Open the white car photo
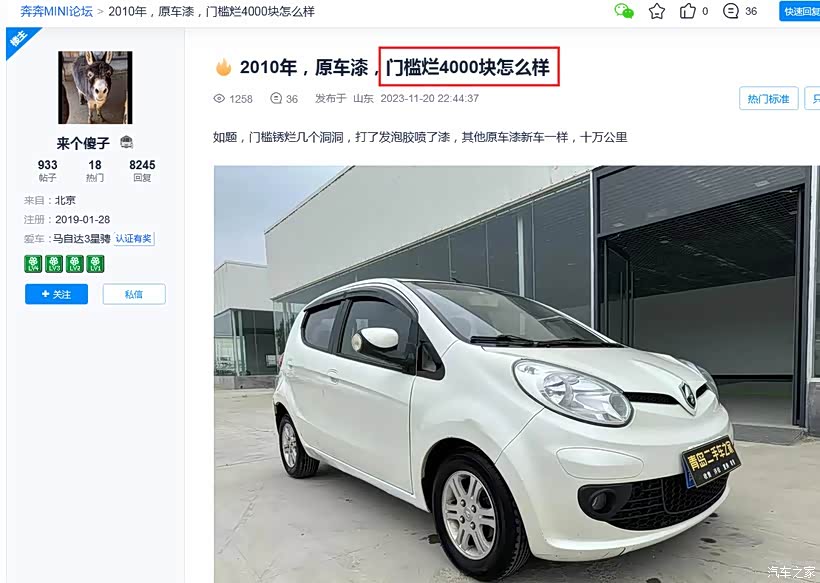The image size is (820, 583). [x=516, y=374]
